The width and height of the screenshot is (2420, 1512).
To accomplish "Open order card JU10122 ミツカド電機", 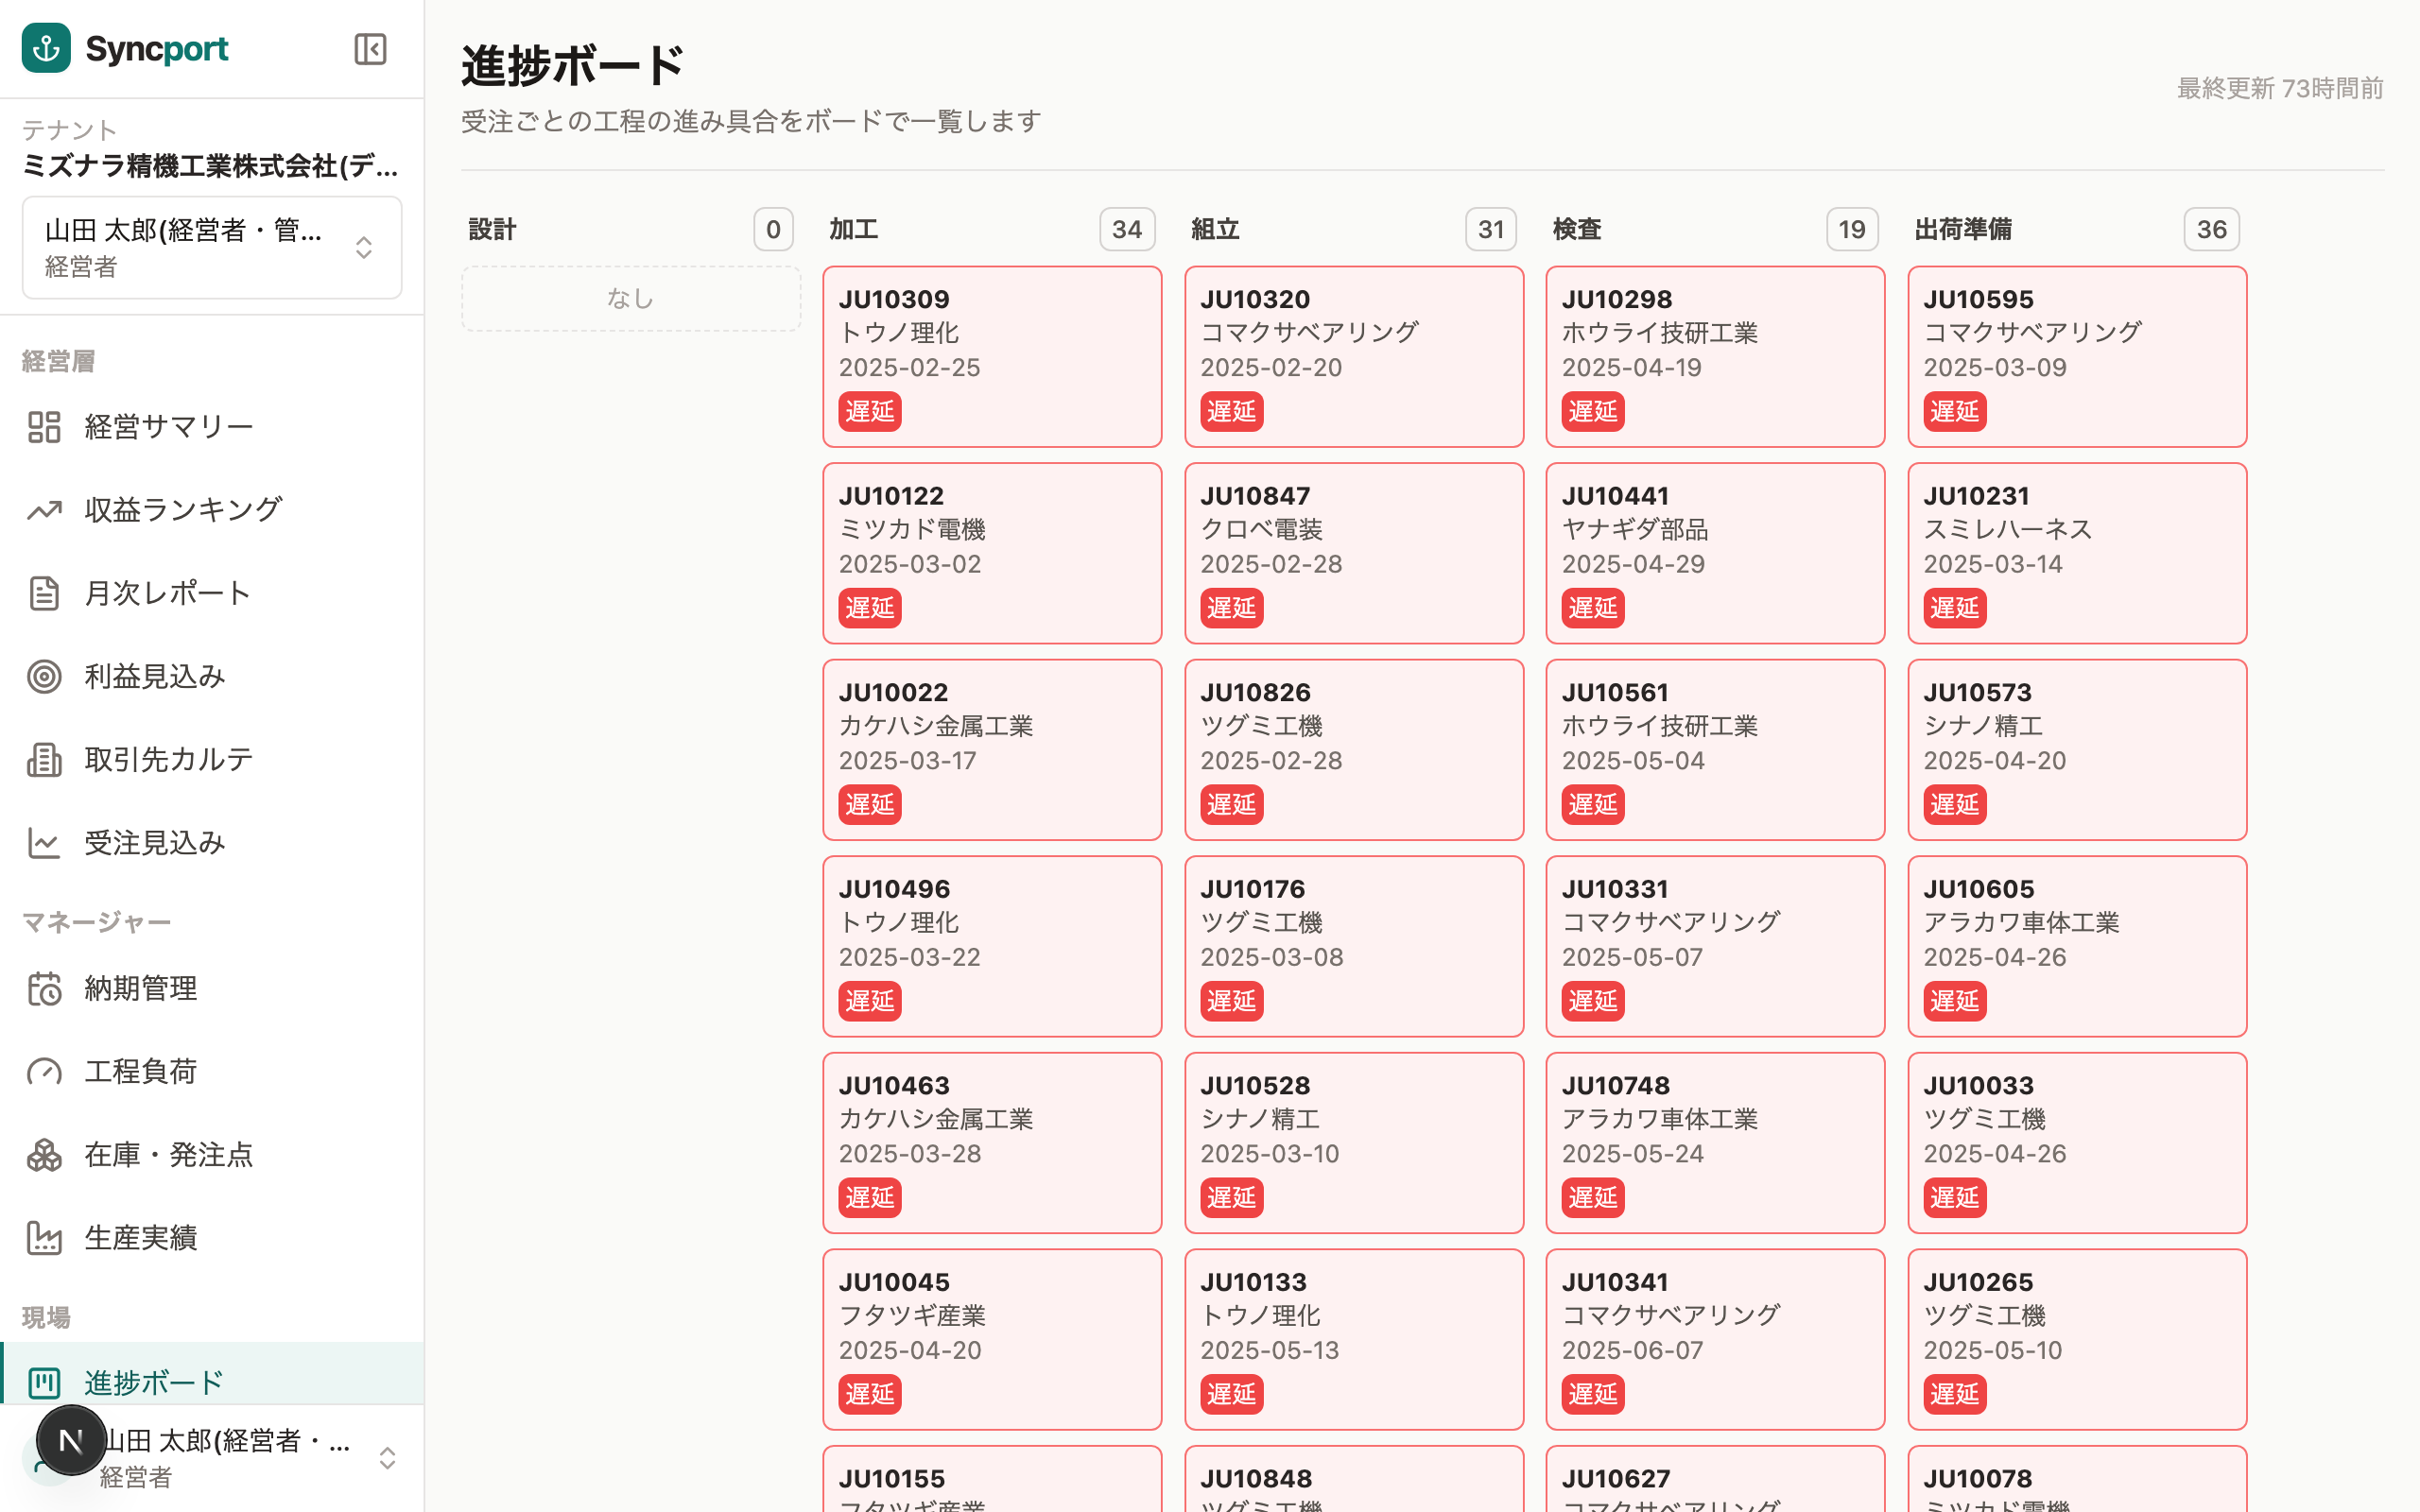I will coord(992,553).
